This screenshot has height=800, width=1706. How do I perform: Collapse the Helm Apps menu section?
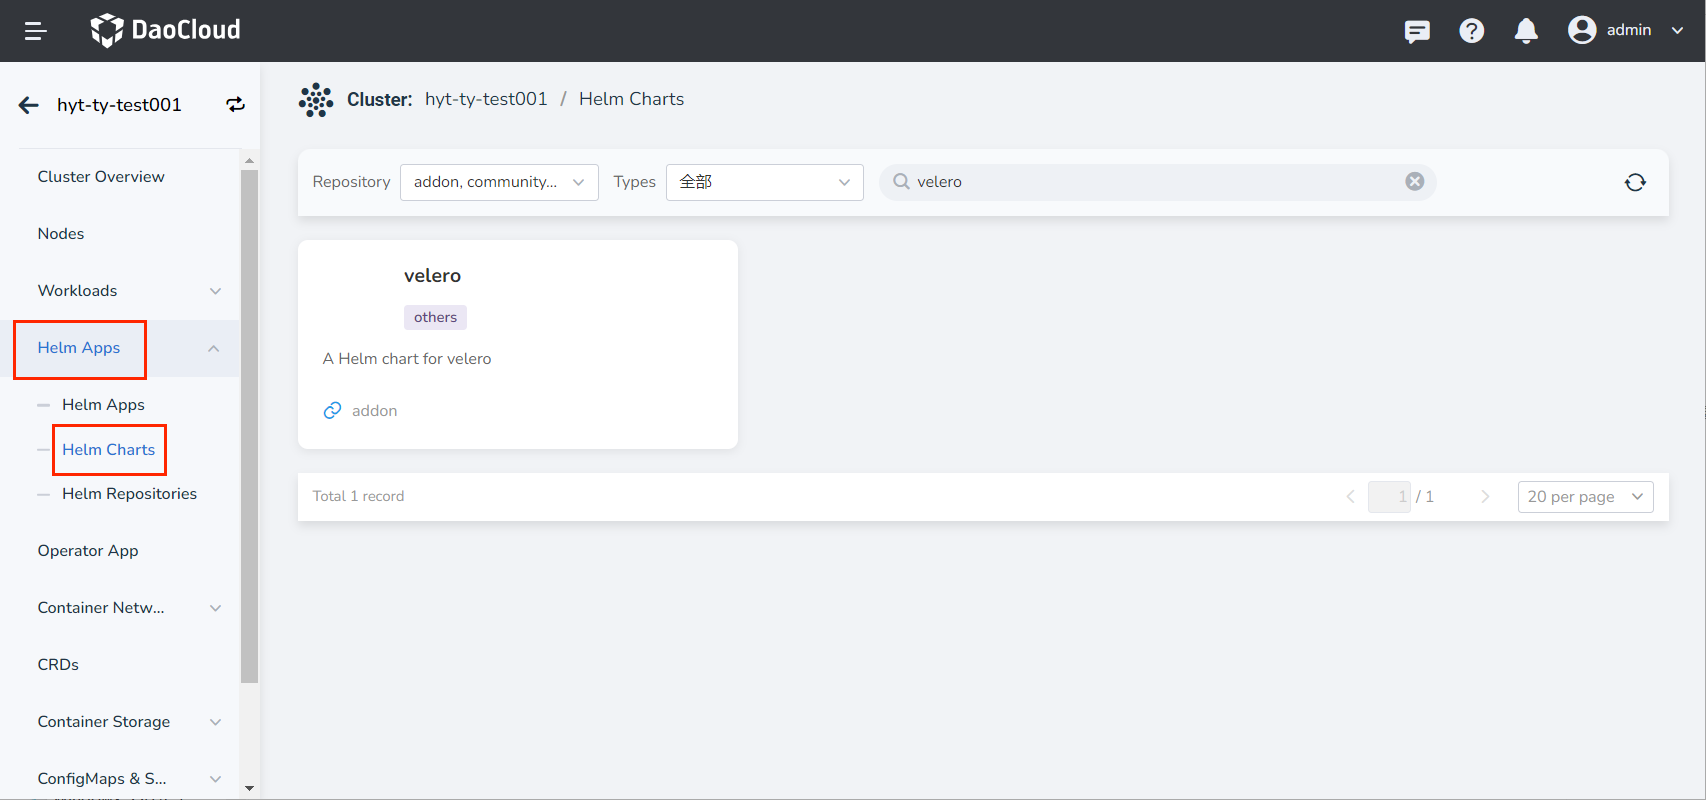(213, 348)
